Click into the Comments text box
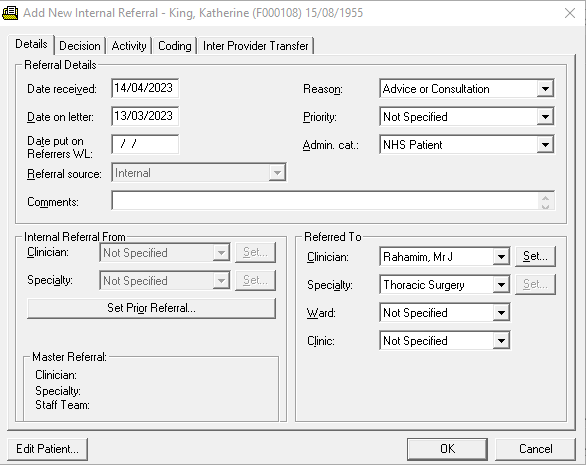This screenshot has height=465, width=586. click(x=324, y=201)
